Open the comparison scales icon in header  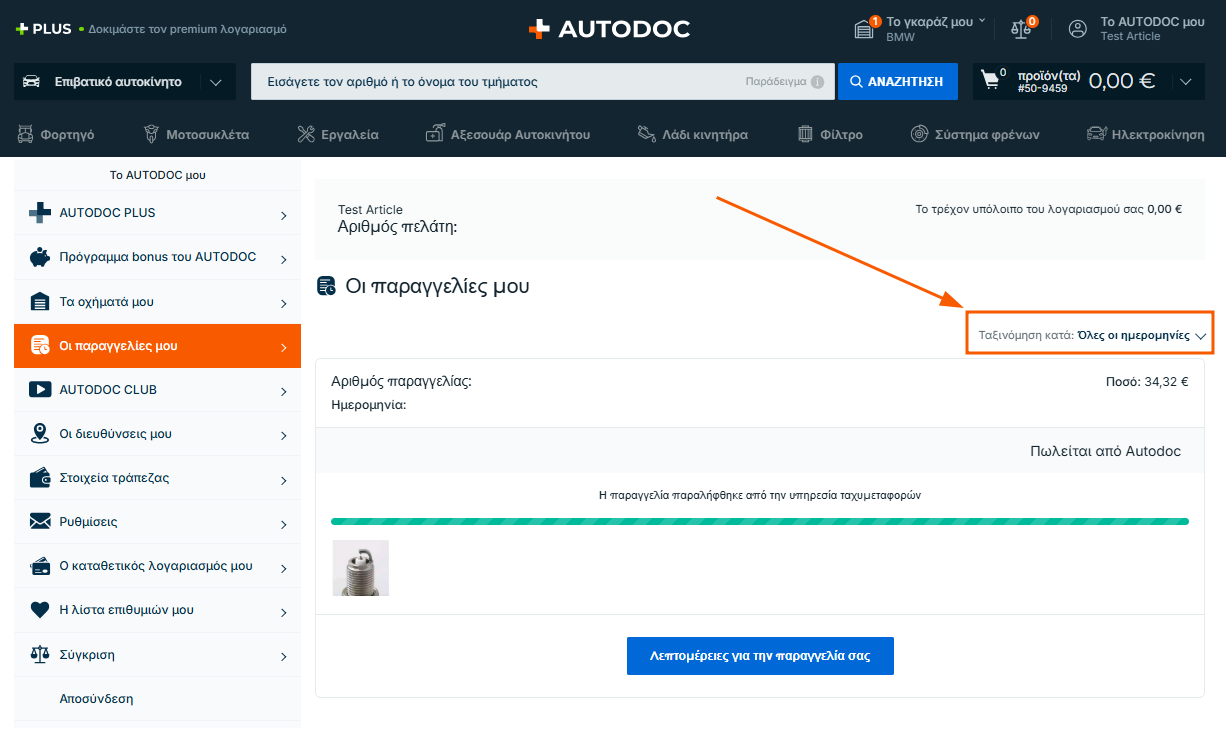pos(1021,28)
